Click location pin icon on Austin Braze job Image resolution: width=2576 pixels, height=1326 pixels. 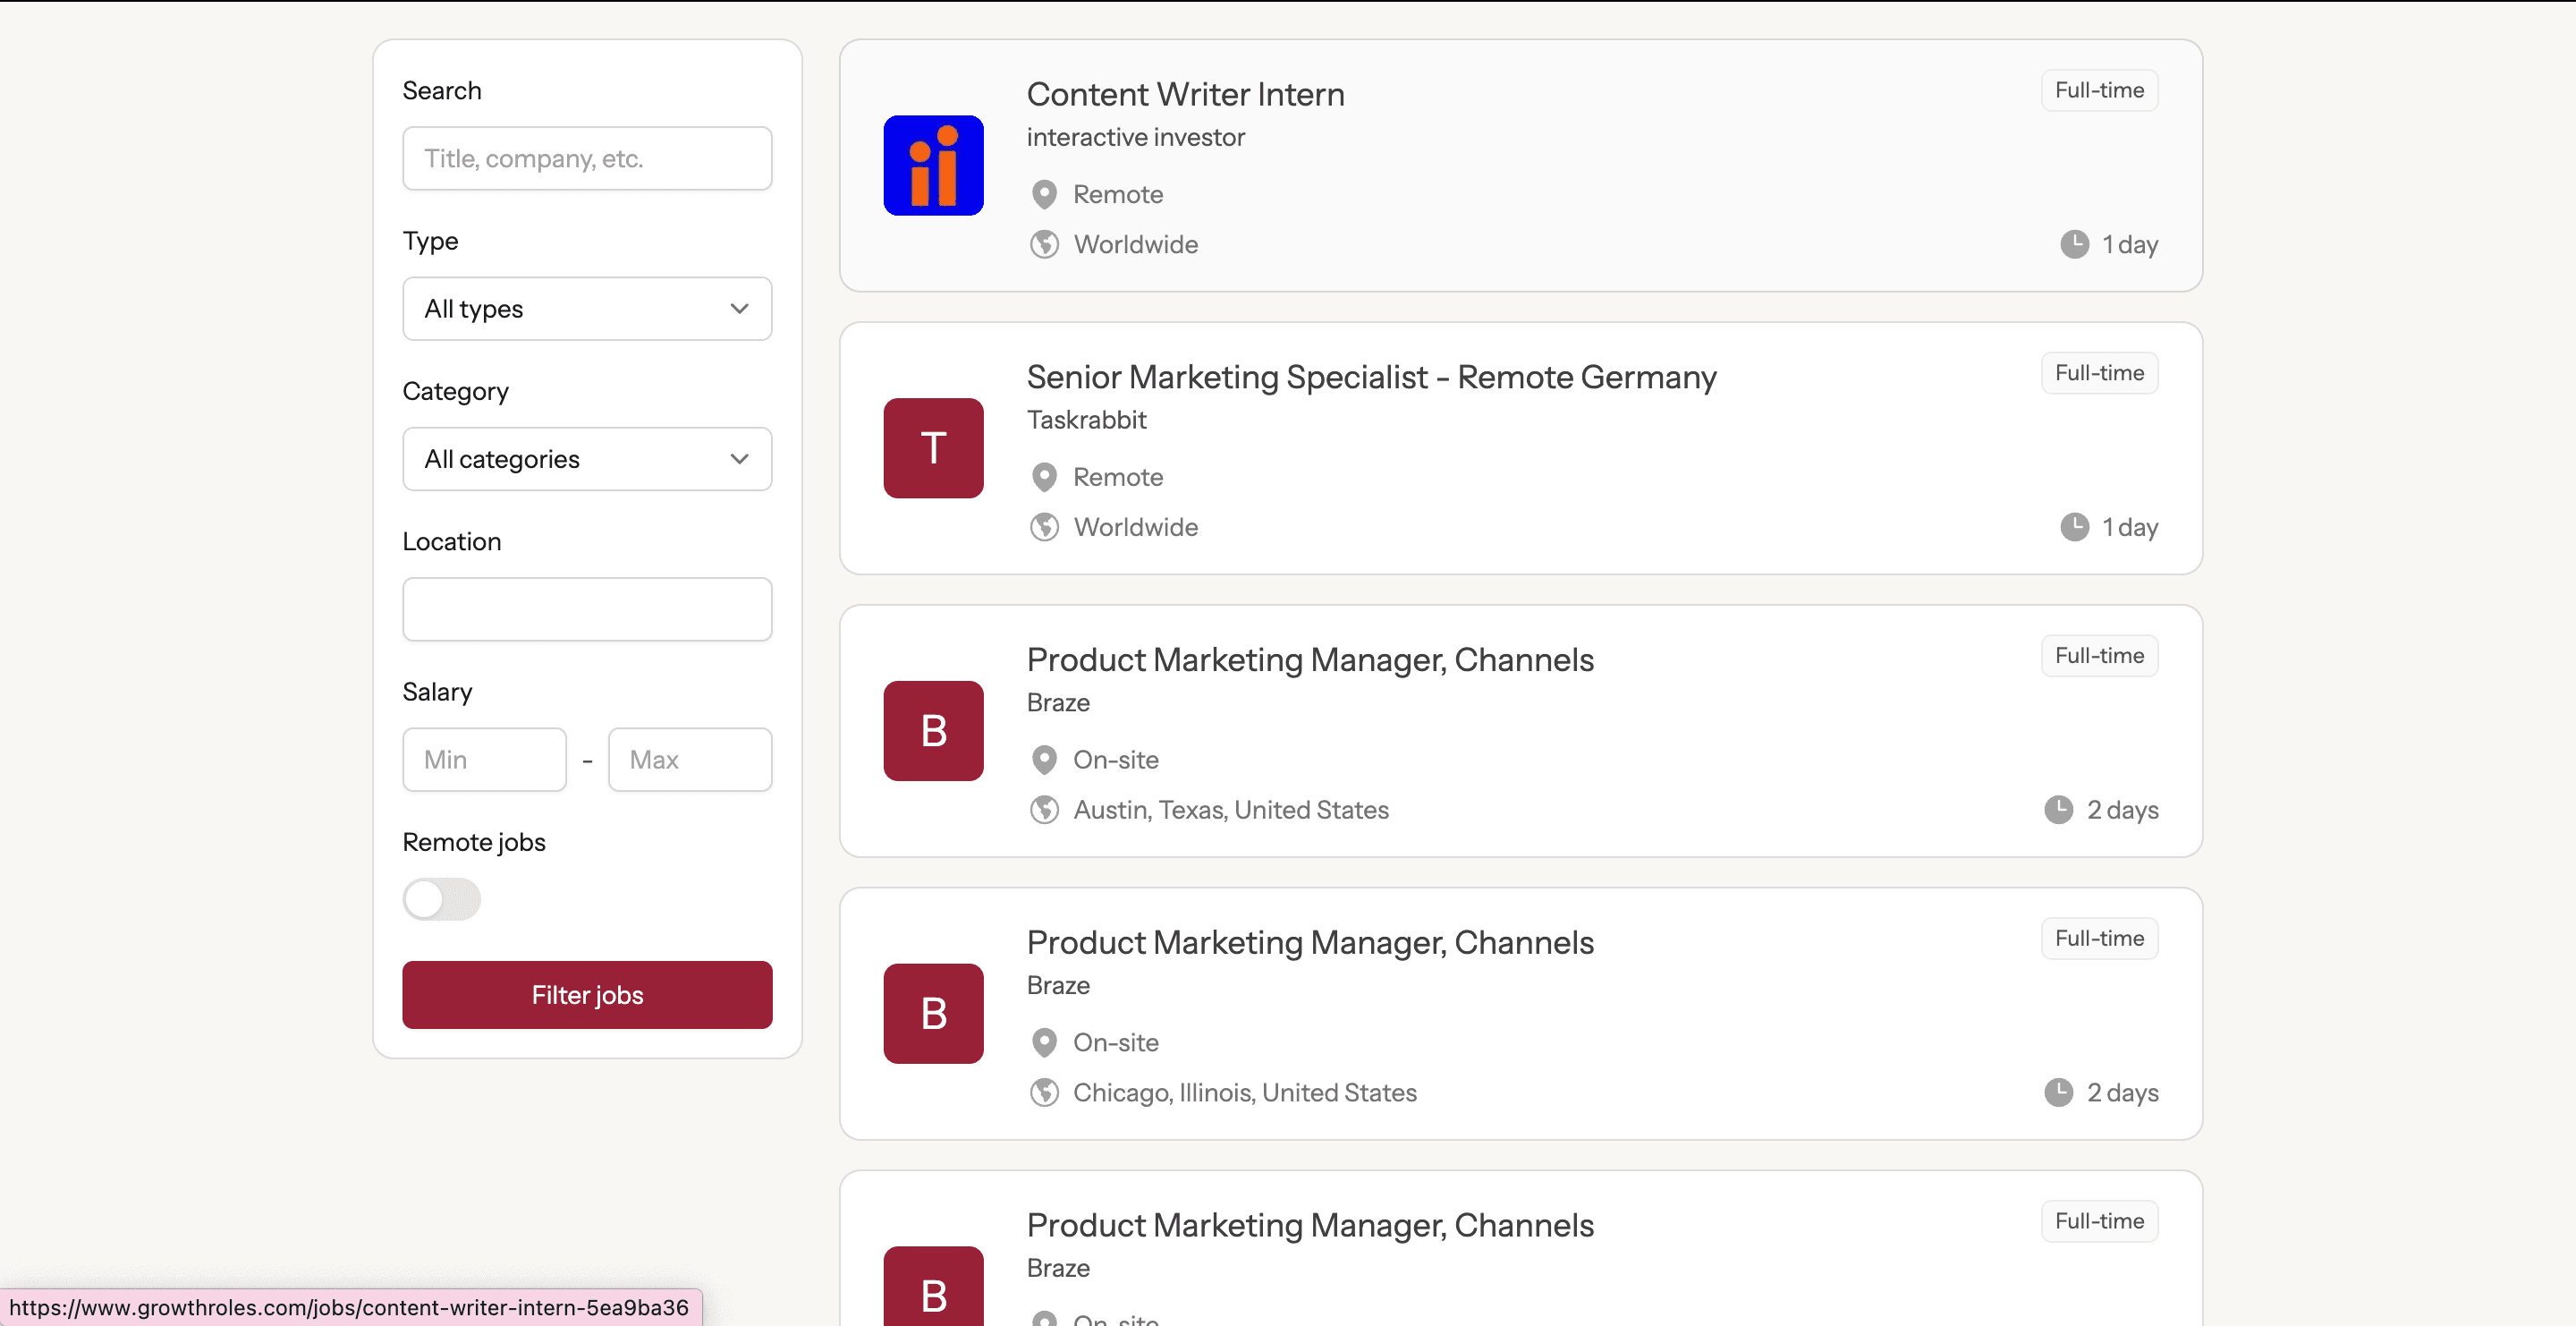[x=1044, y=760]
